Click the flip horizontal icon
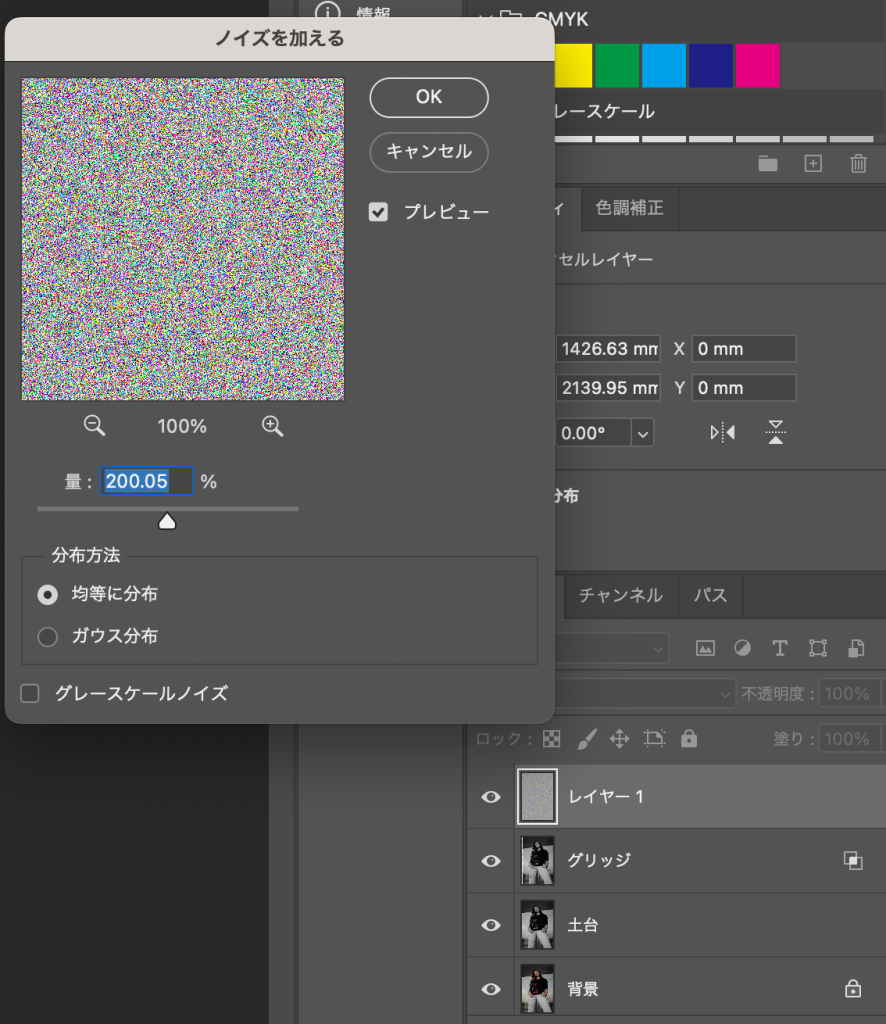Image resolution: width=886 pixels, height=1024 pixels. (722, 433)
